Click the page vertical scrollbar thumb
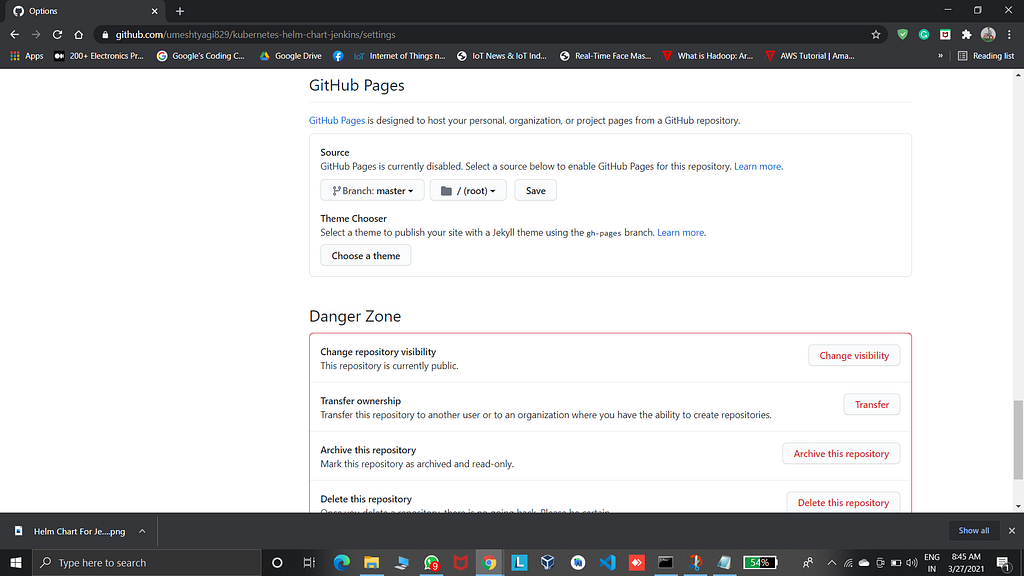The height and width of the screenshot is (576, 1024). pyautogui.click(x=1018, y=440)
